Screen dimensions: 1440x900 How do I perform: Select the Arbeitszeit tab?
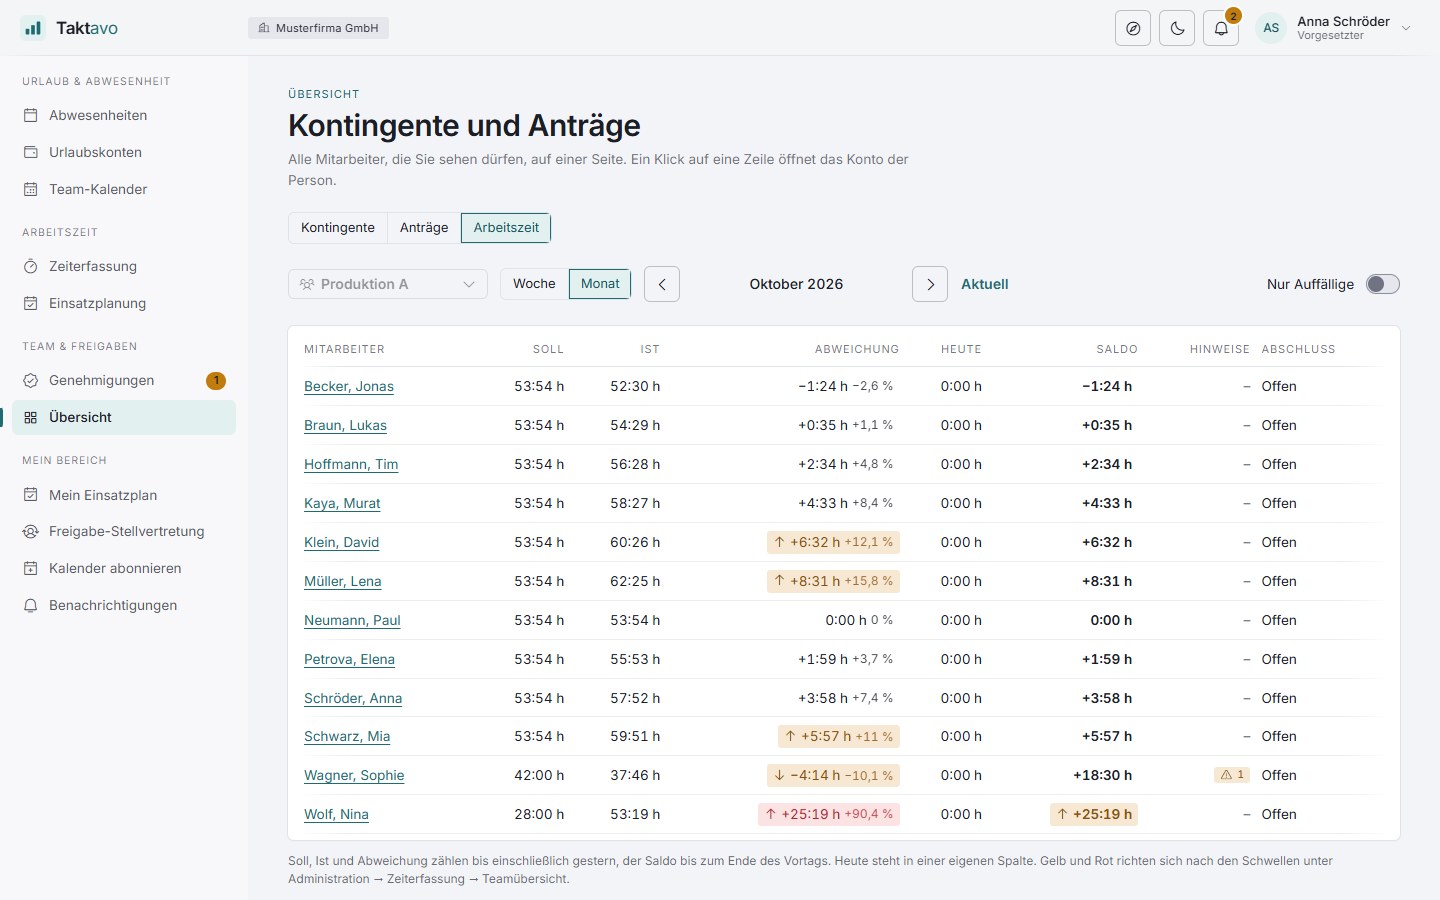(506, 228)
